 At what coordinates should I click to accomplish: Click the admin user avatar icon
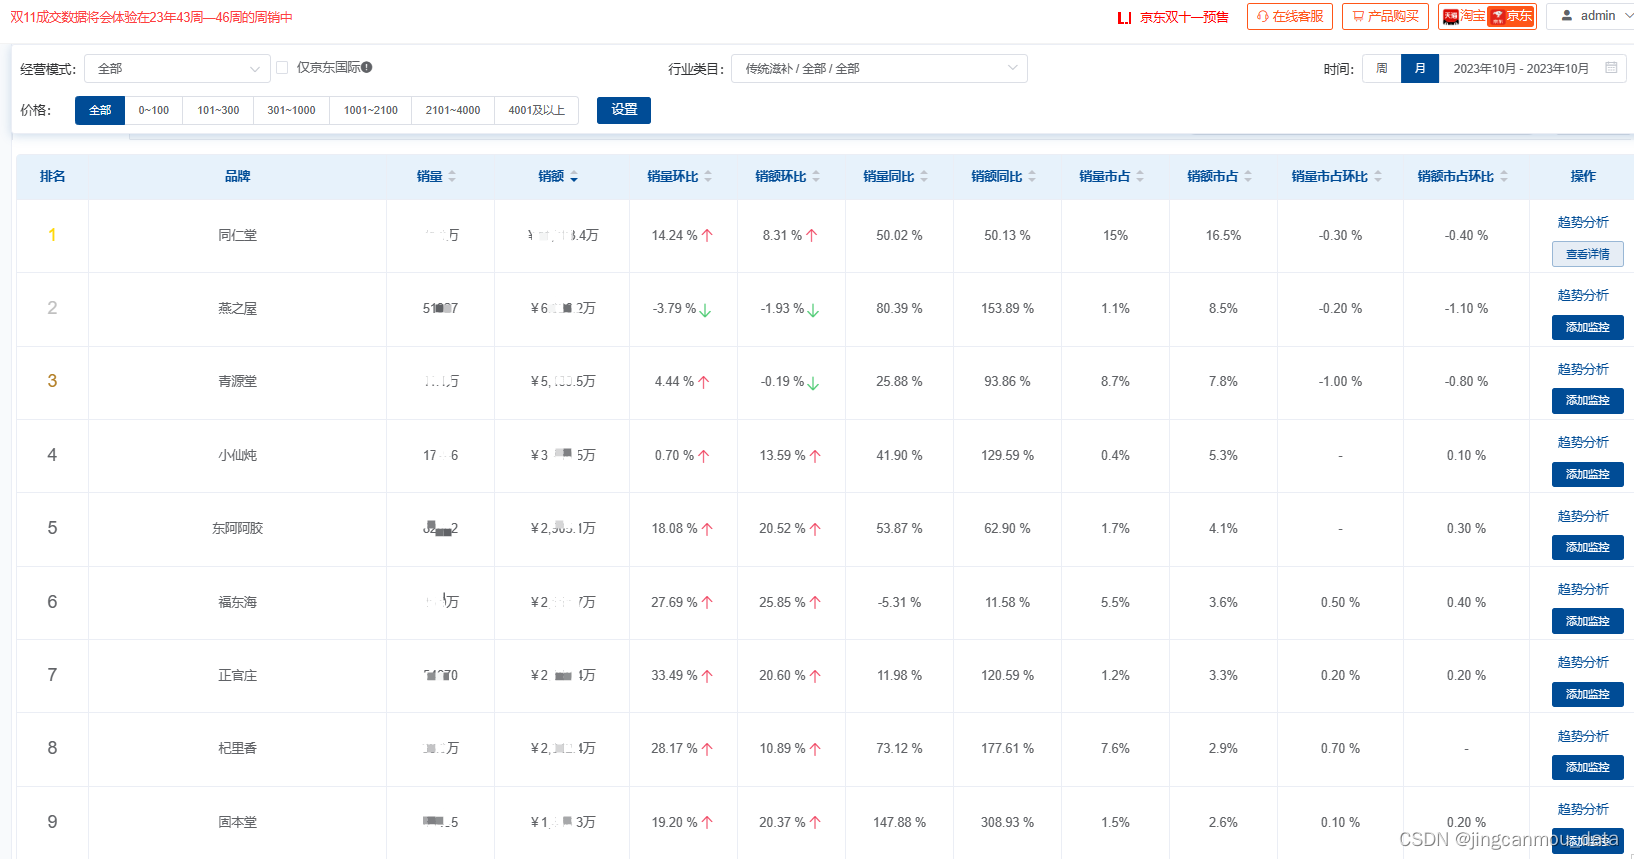(1567, 16)
